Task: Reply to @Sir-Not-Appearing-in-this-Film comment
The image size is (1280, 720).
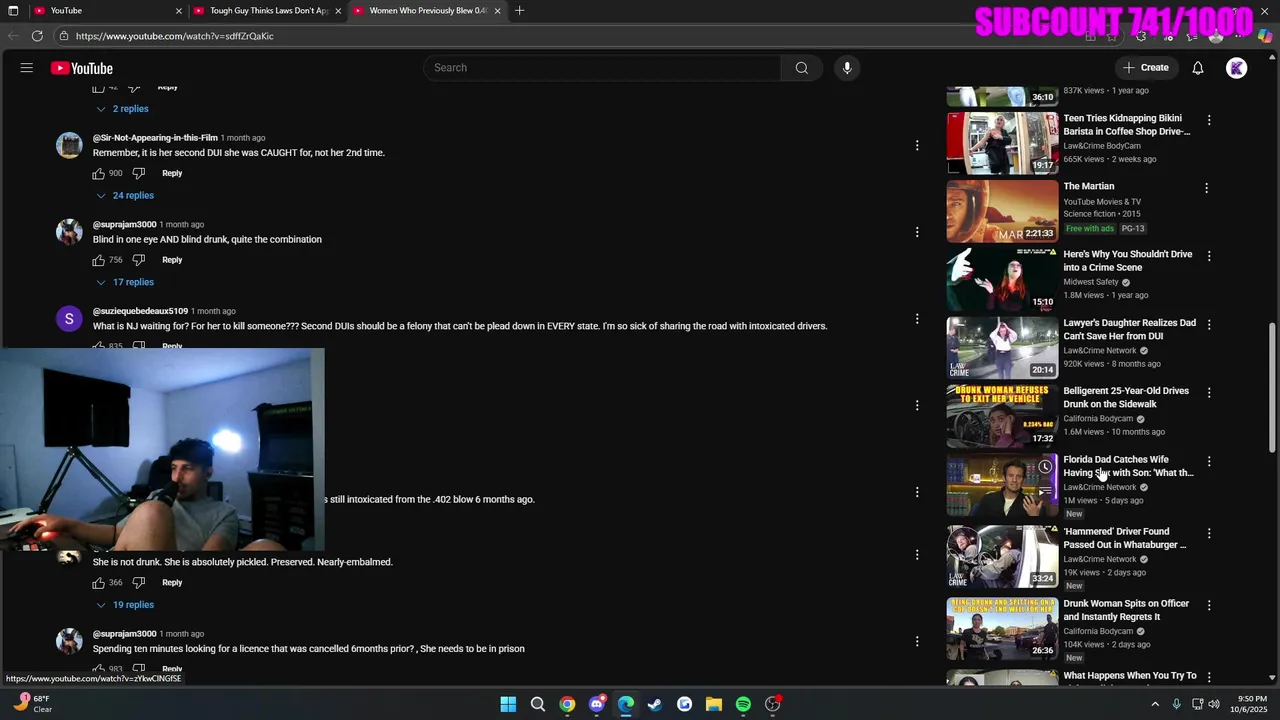Action: pyautogui.click(x=172, y=173)
